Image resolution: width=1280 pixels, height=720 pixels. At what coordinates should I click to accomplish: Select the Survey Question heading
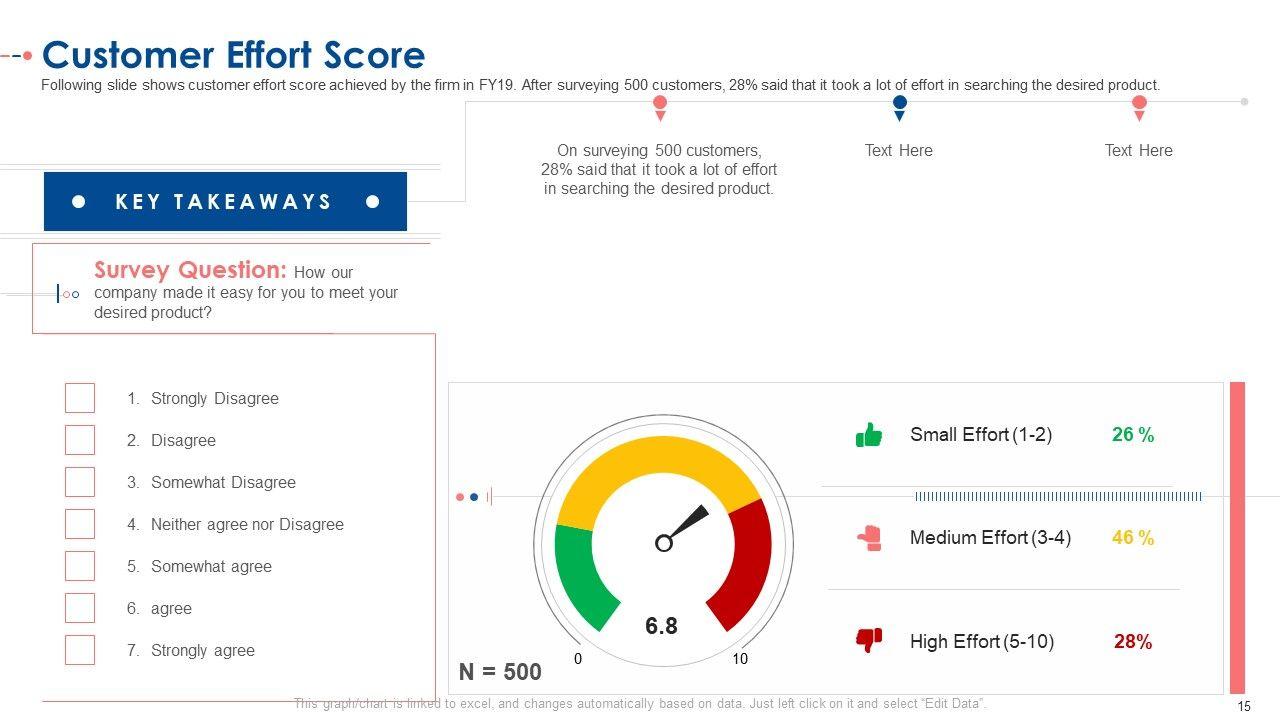coord(190,270)
